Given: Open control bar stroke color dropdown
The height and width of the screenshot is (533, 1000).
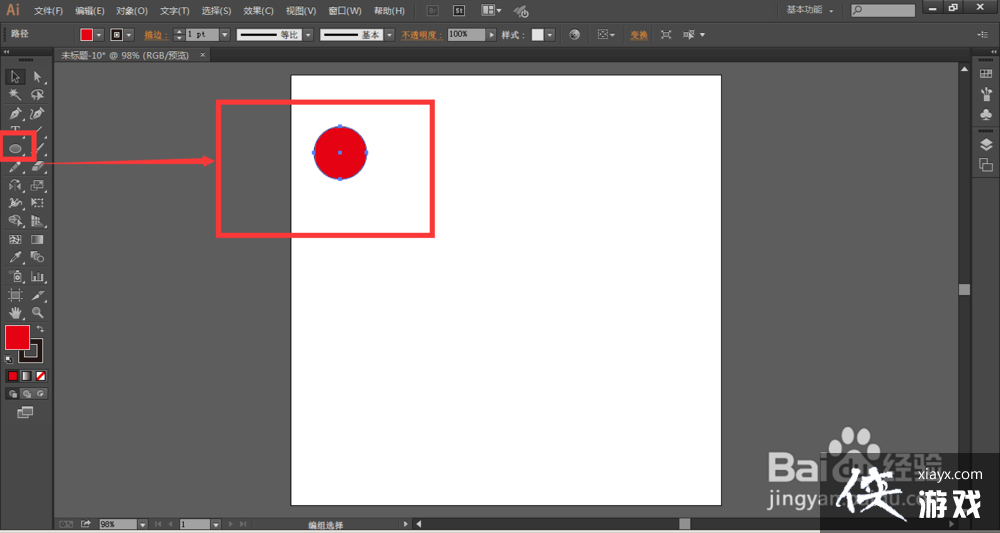Looking at the screenshot, I should pyautogui.click(x=130, y=35).
